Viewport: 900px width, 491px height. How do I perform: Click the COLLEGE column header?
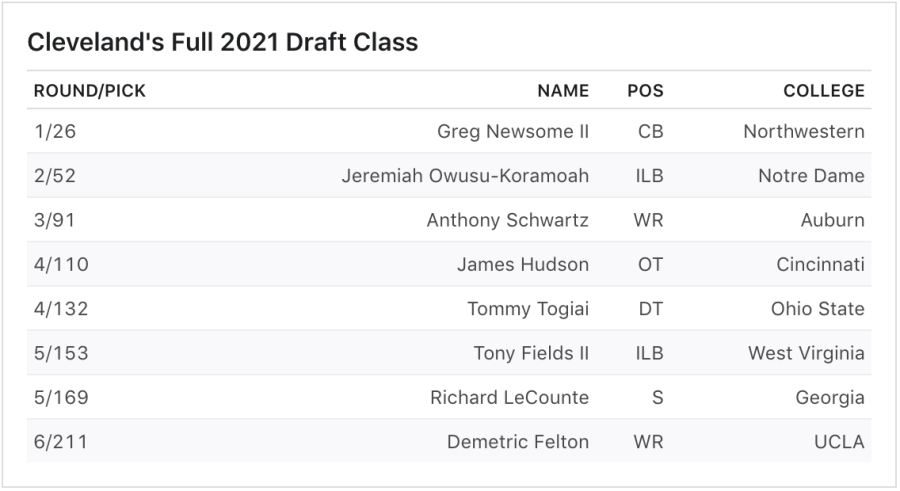[823, 91]
